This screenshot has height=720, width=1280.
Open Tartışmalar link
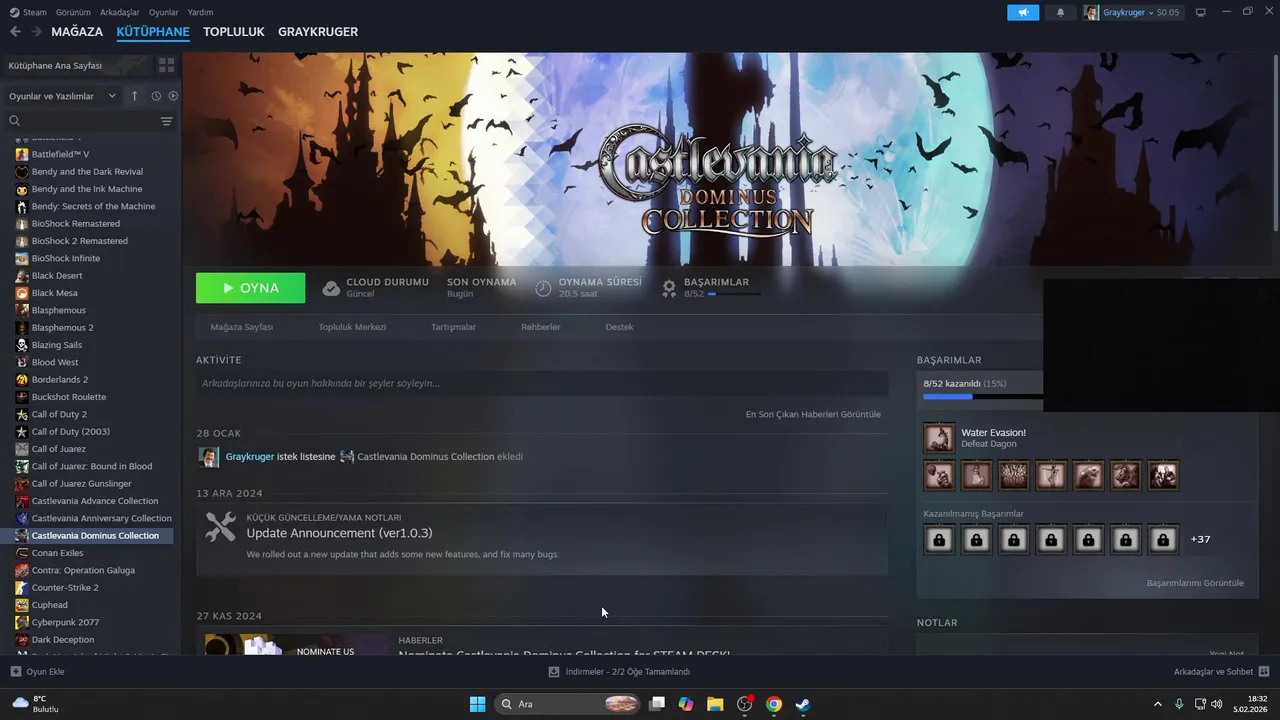click(453, 327)
